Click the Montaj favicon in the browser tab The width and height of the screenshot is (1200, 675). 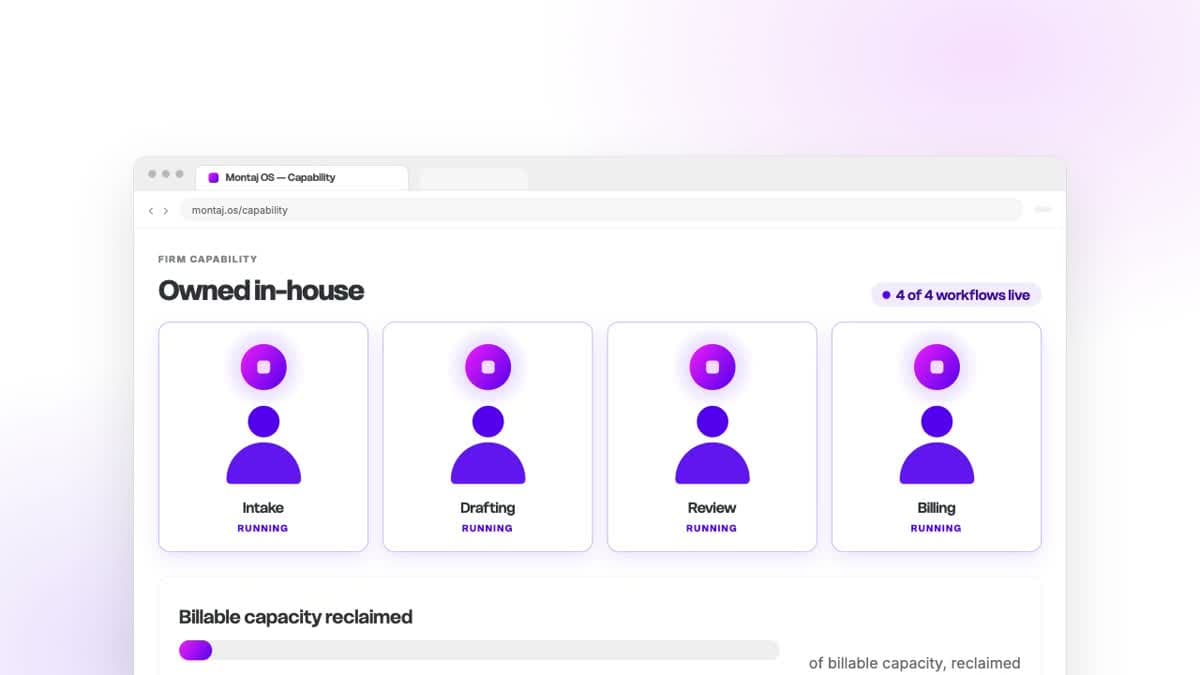213,178
